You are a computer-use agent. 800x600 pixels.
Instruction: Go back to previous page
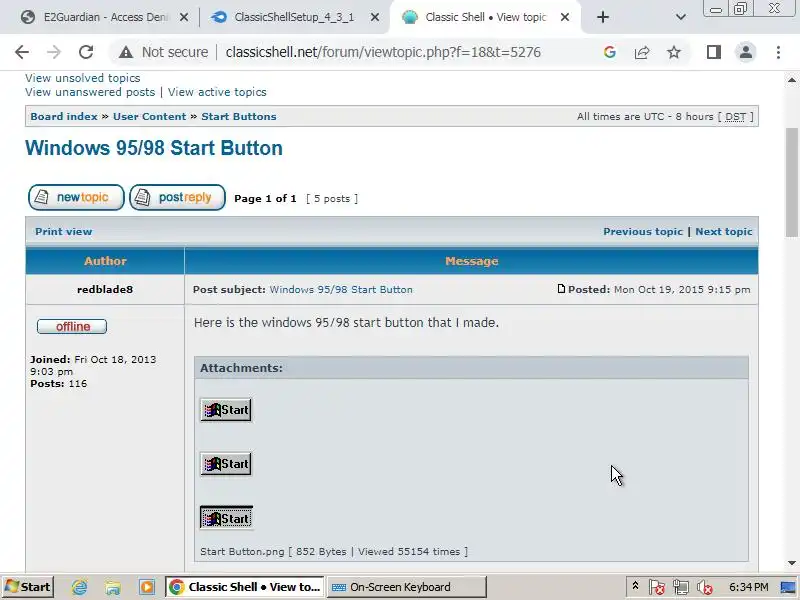pos(22,52)
